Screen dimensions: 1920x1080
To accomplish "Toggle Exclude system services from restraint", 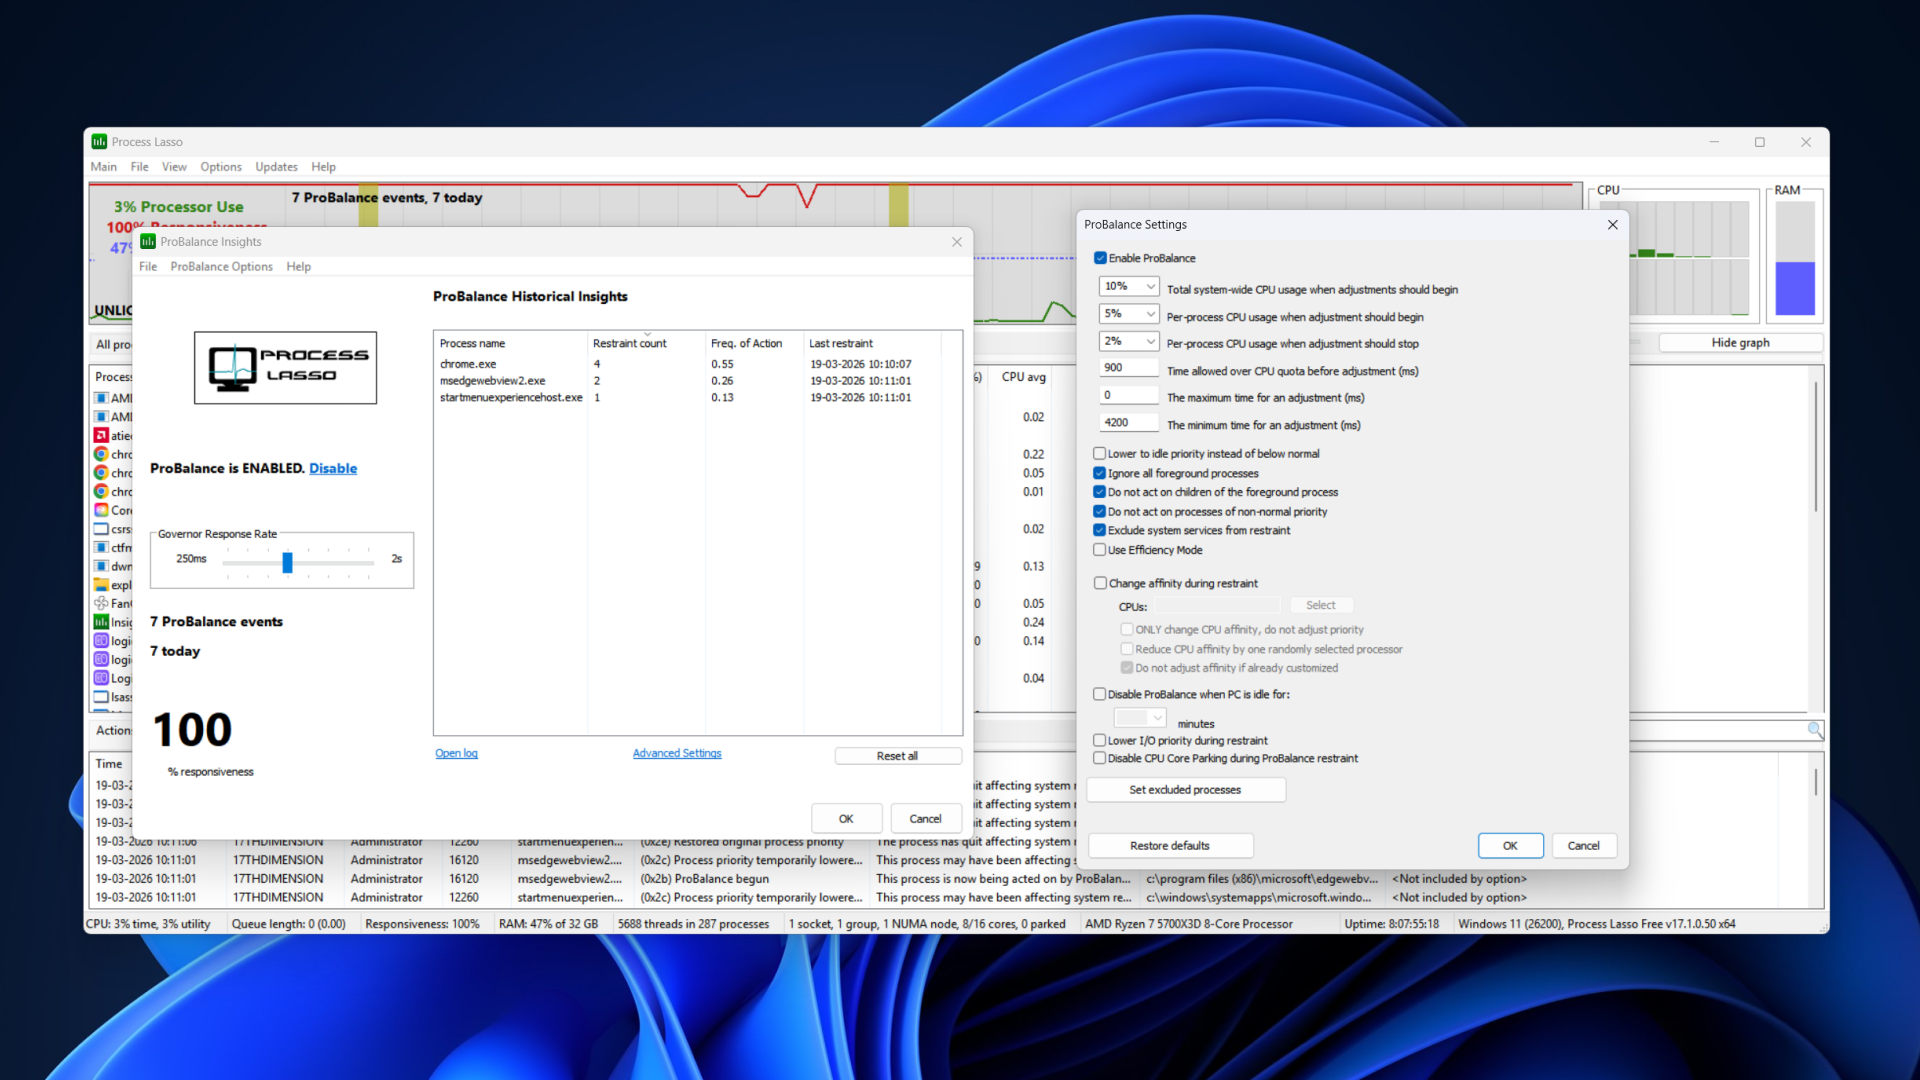I will (1100, 531).
